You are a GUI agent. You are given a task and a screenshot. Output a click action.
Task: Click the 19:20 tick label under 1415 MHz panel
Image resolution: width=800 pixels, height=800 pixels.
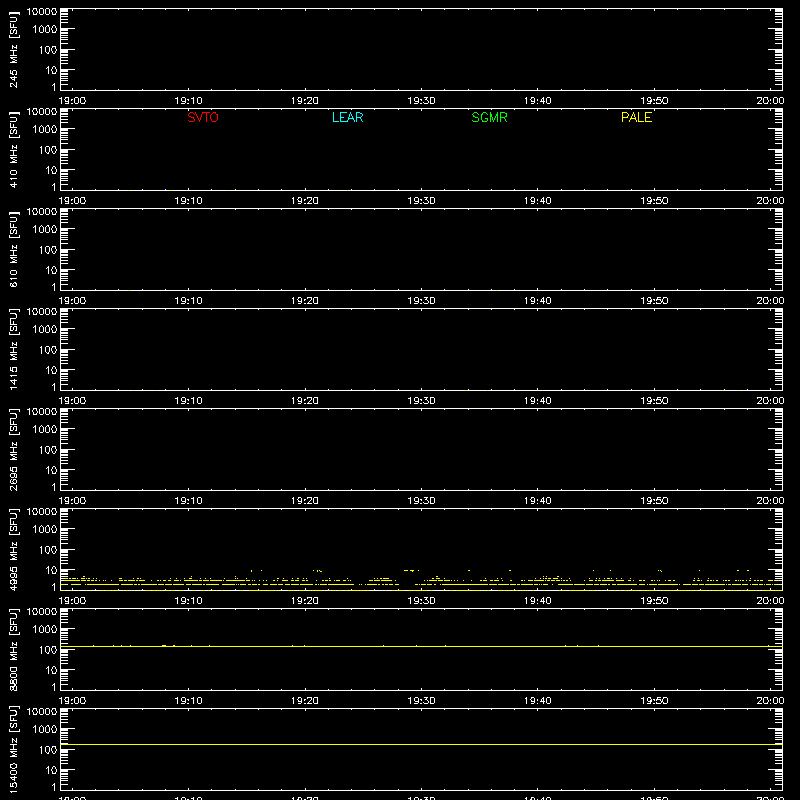(x=305, y=401)
